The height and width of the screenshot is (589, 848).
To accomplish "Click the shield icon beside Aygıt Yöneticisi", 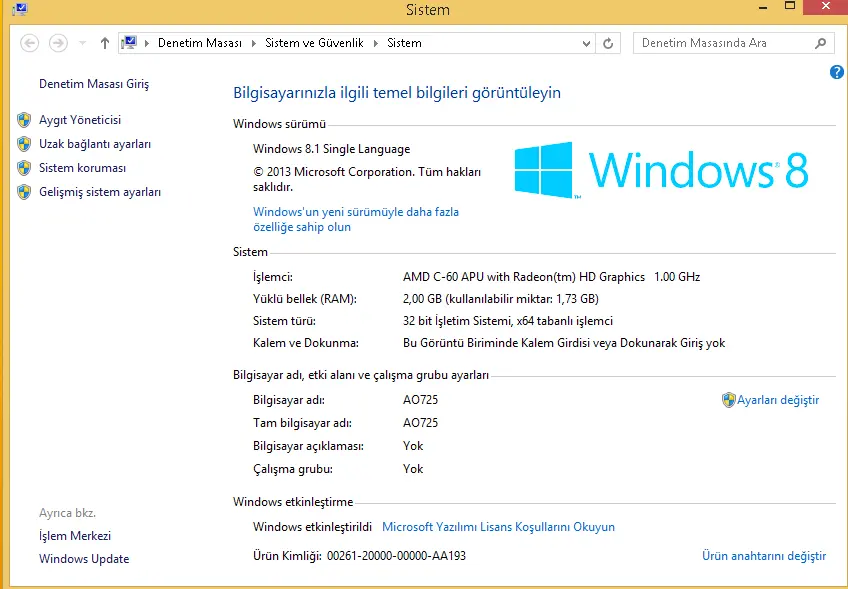I will tap(24, 120).
